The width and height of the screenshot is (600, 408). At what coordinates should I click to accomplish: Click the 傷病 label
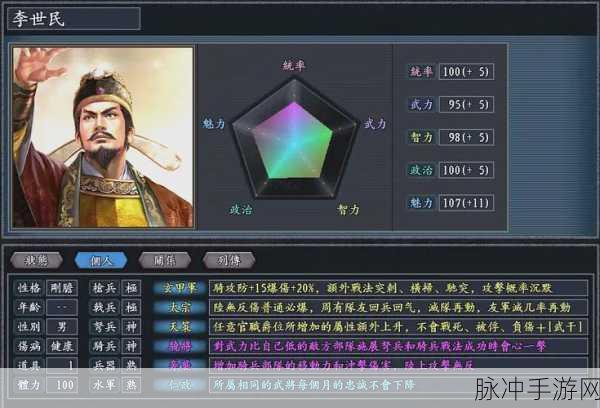pos(29,346)
